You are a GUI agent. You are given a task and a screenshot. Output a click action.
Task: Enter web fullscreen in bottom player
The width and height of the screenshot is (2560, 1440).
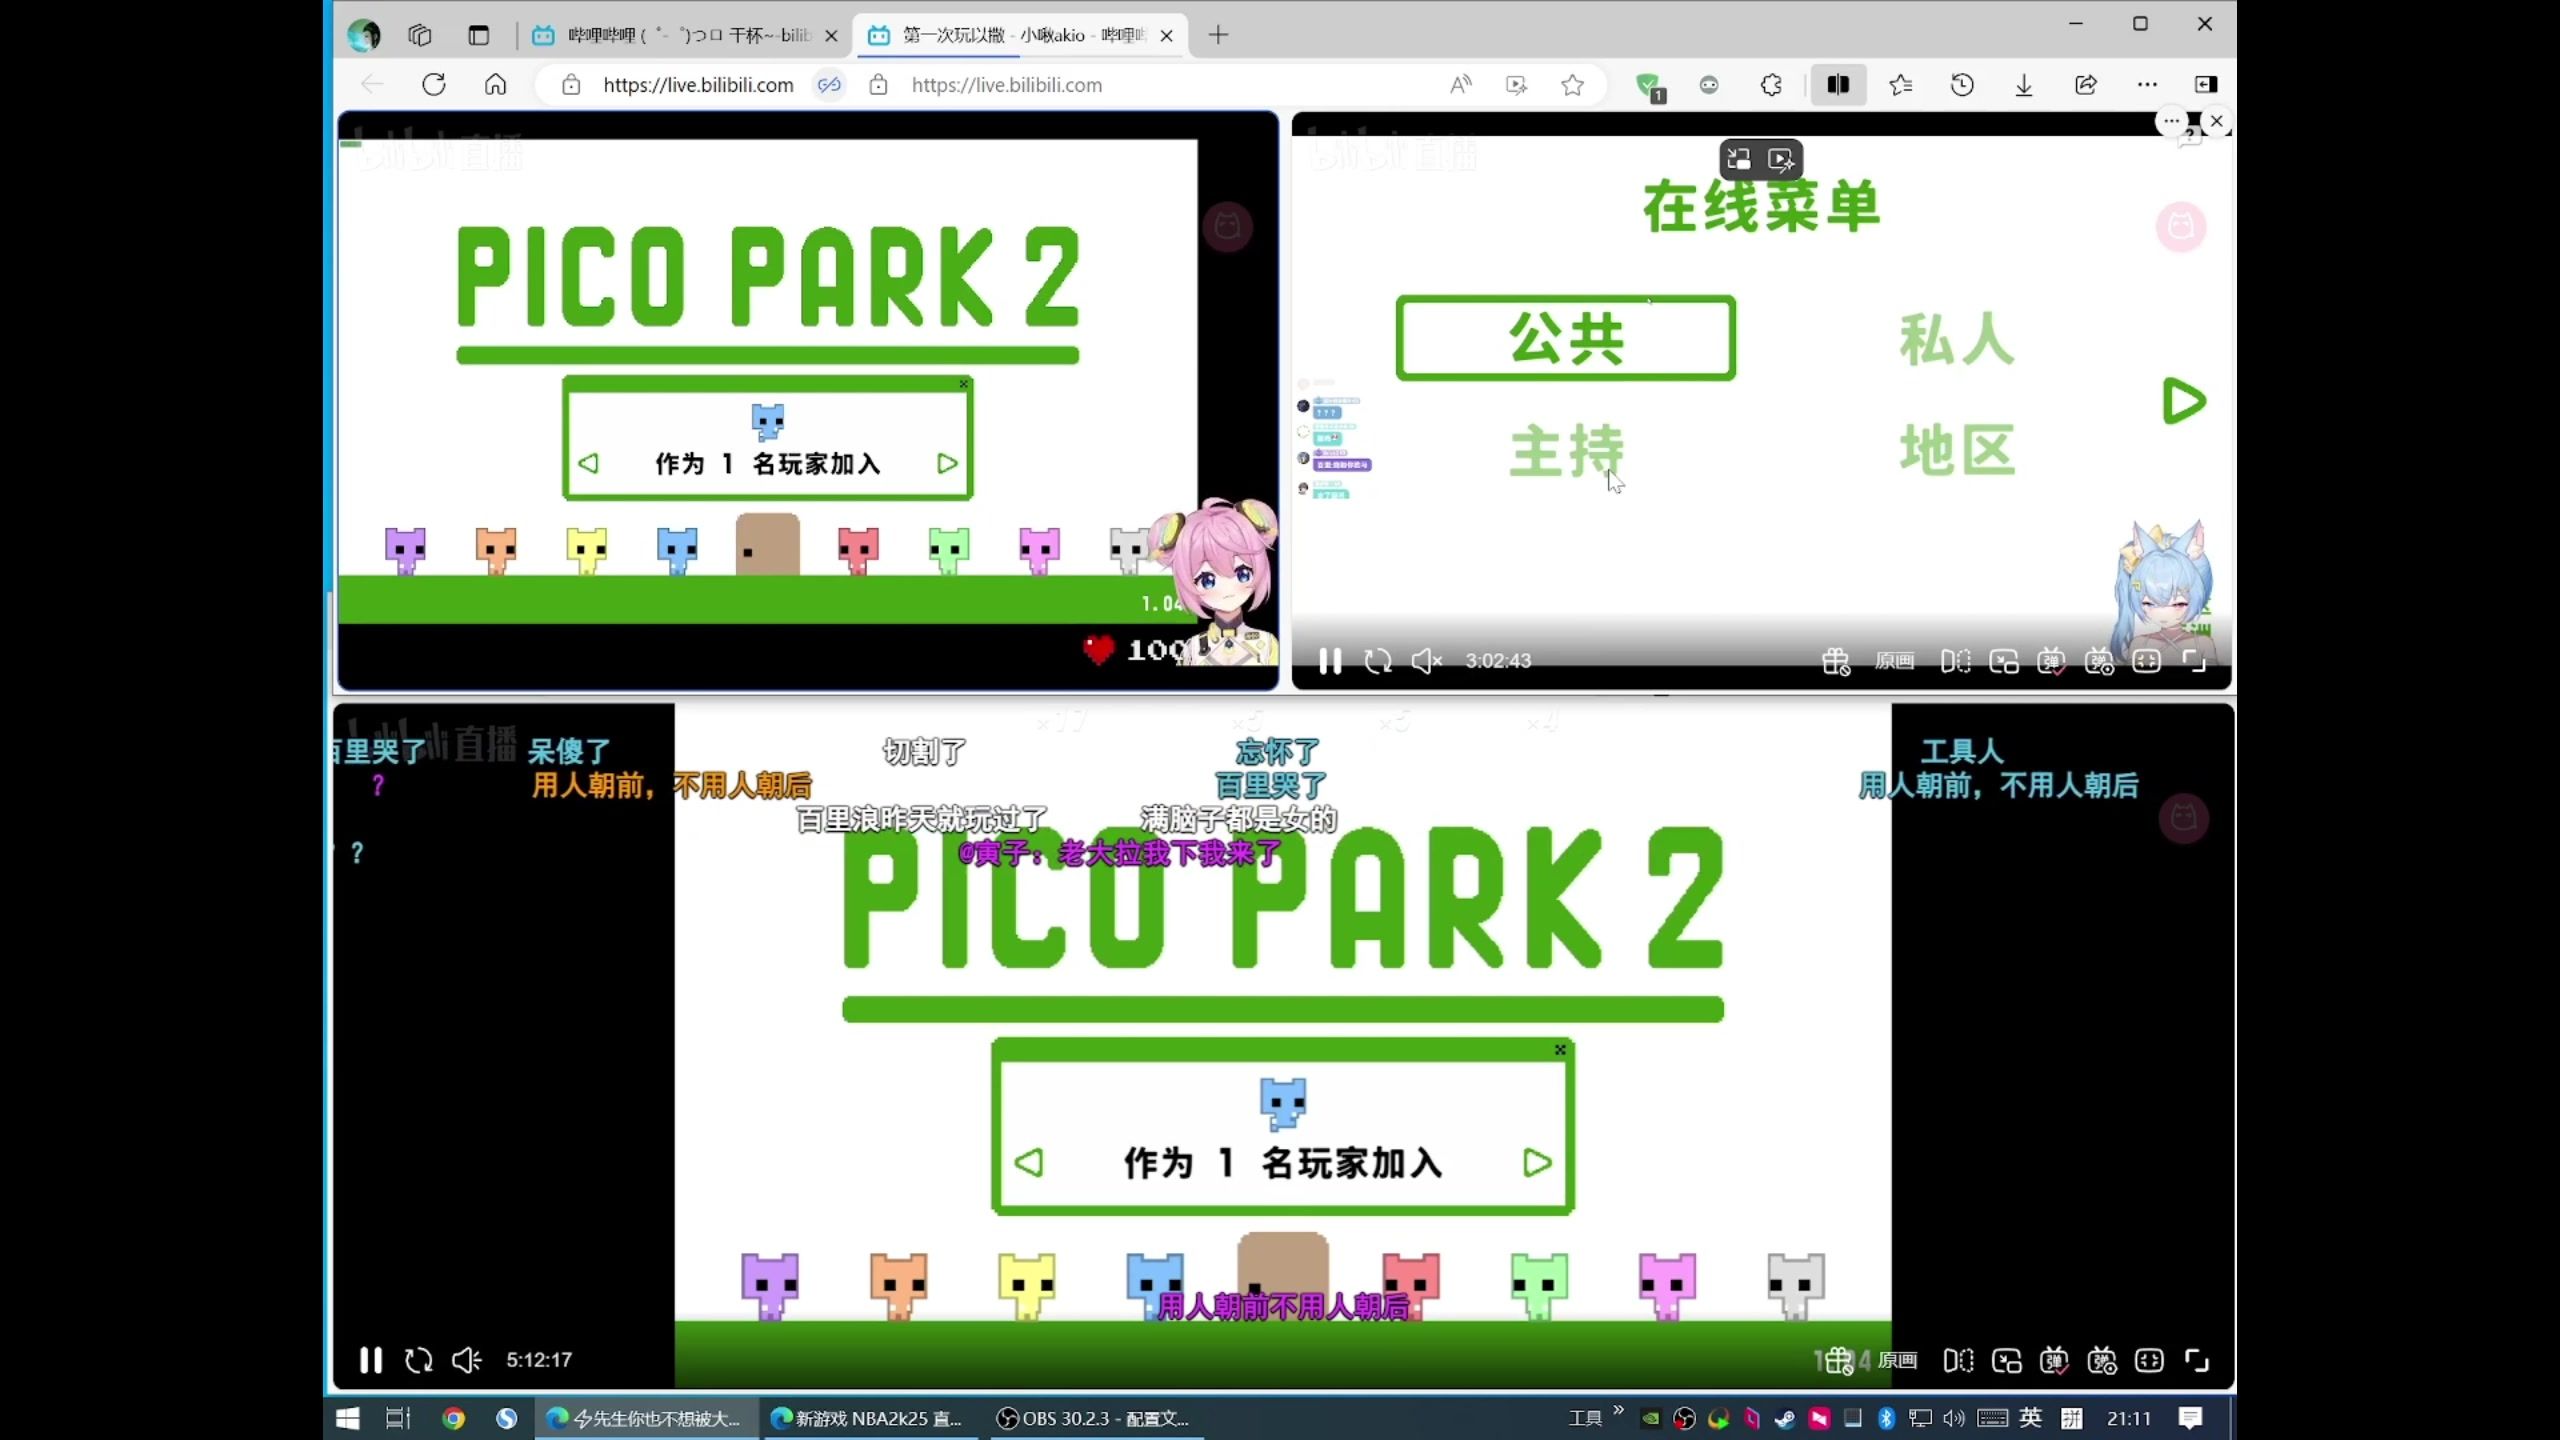tap(2149, 1360)
